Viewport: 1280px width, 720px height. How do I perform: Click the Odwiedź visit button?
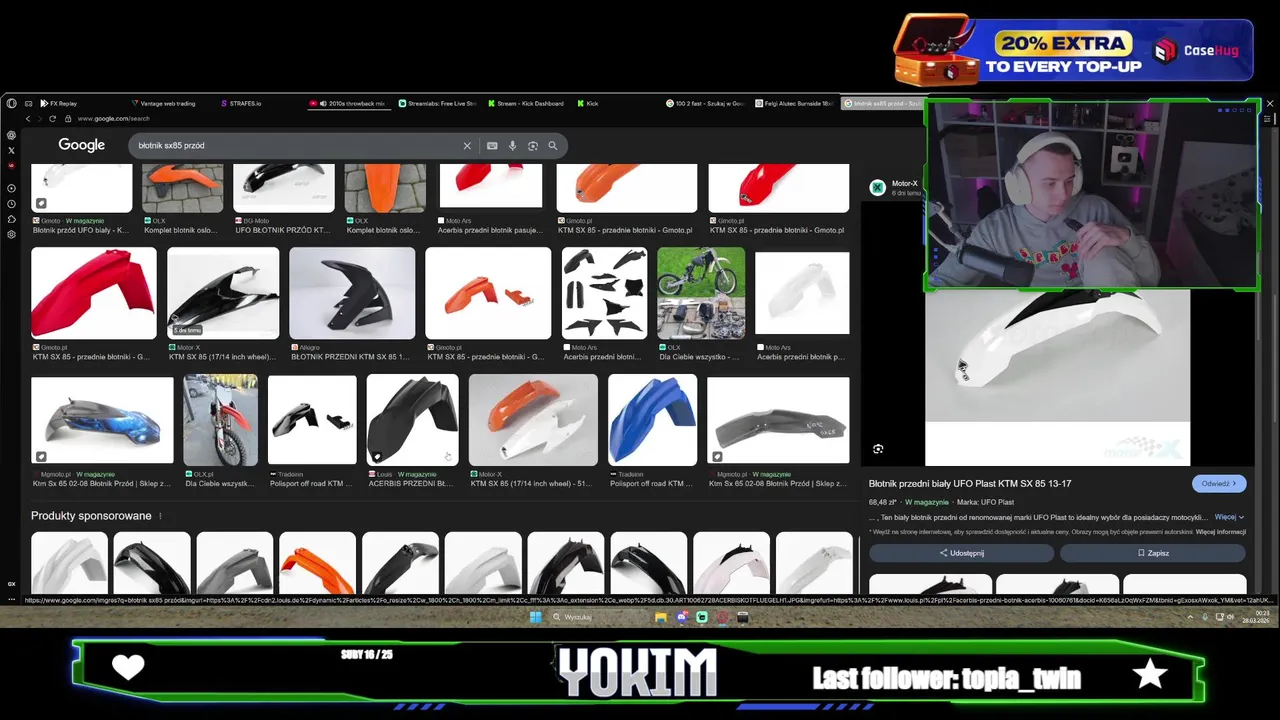[1219, 484]
